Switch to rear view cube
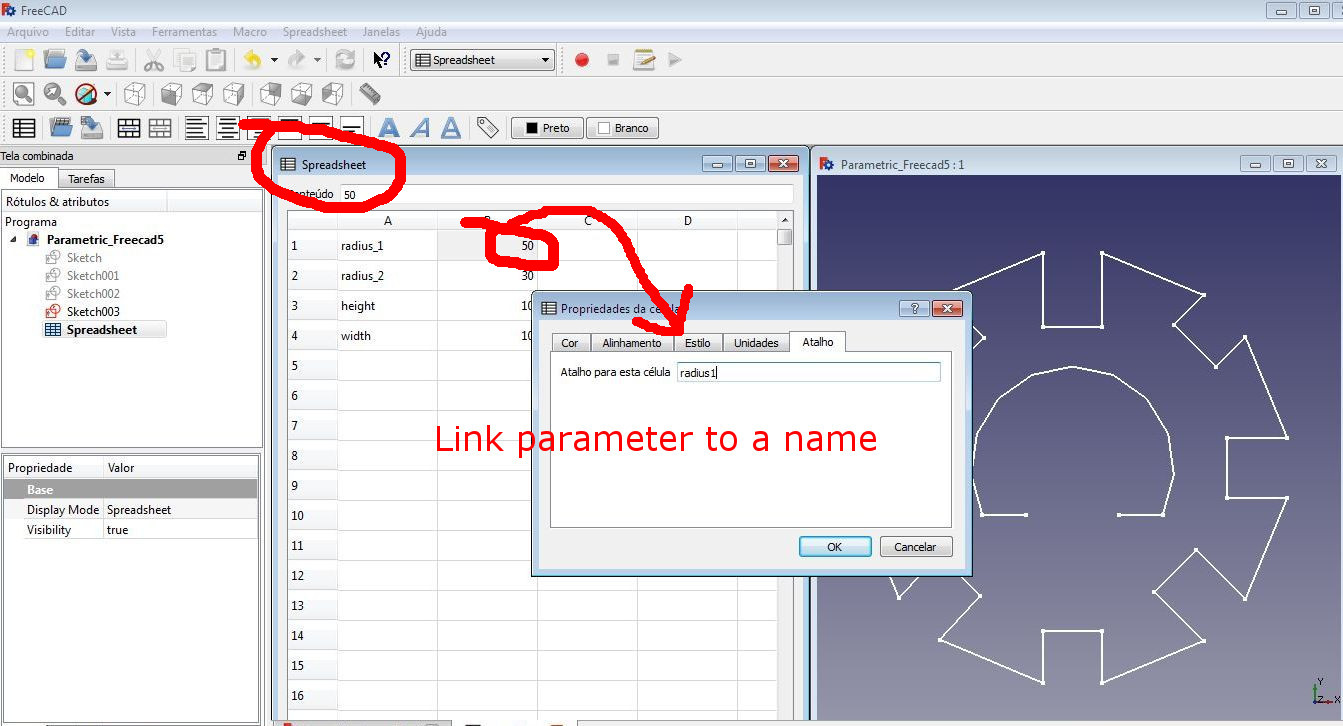The width and height of the screenshot is (1343, 726). click(270, 94)
